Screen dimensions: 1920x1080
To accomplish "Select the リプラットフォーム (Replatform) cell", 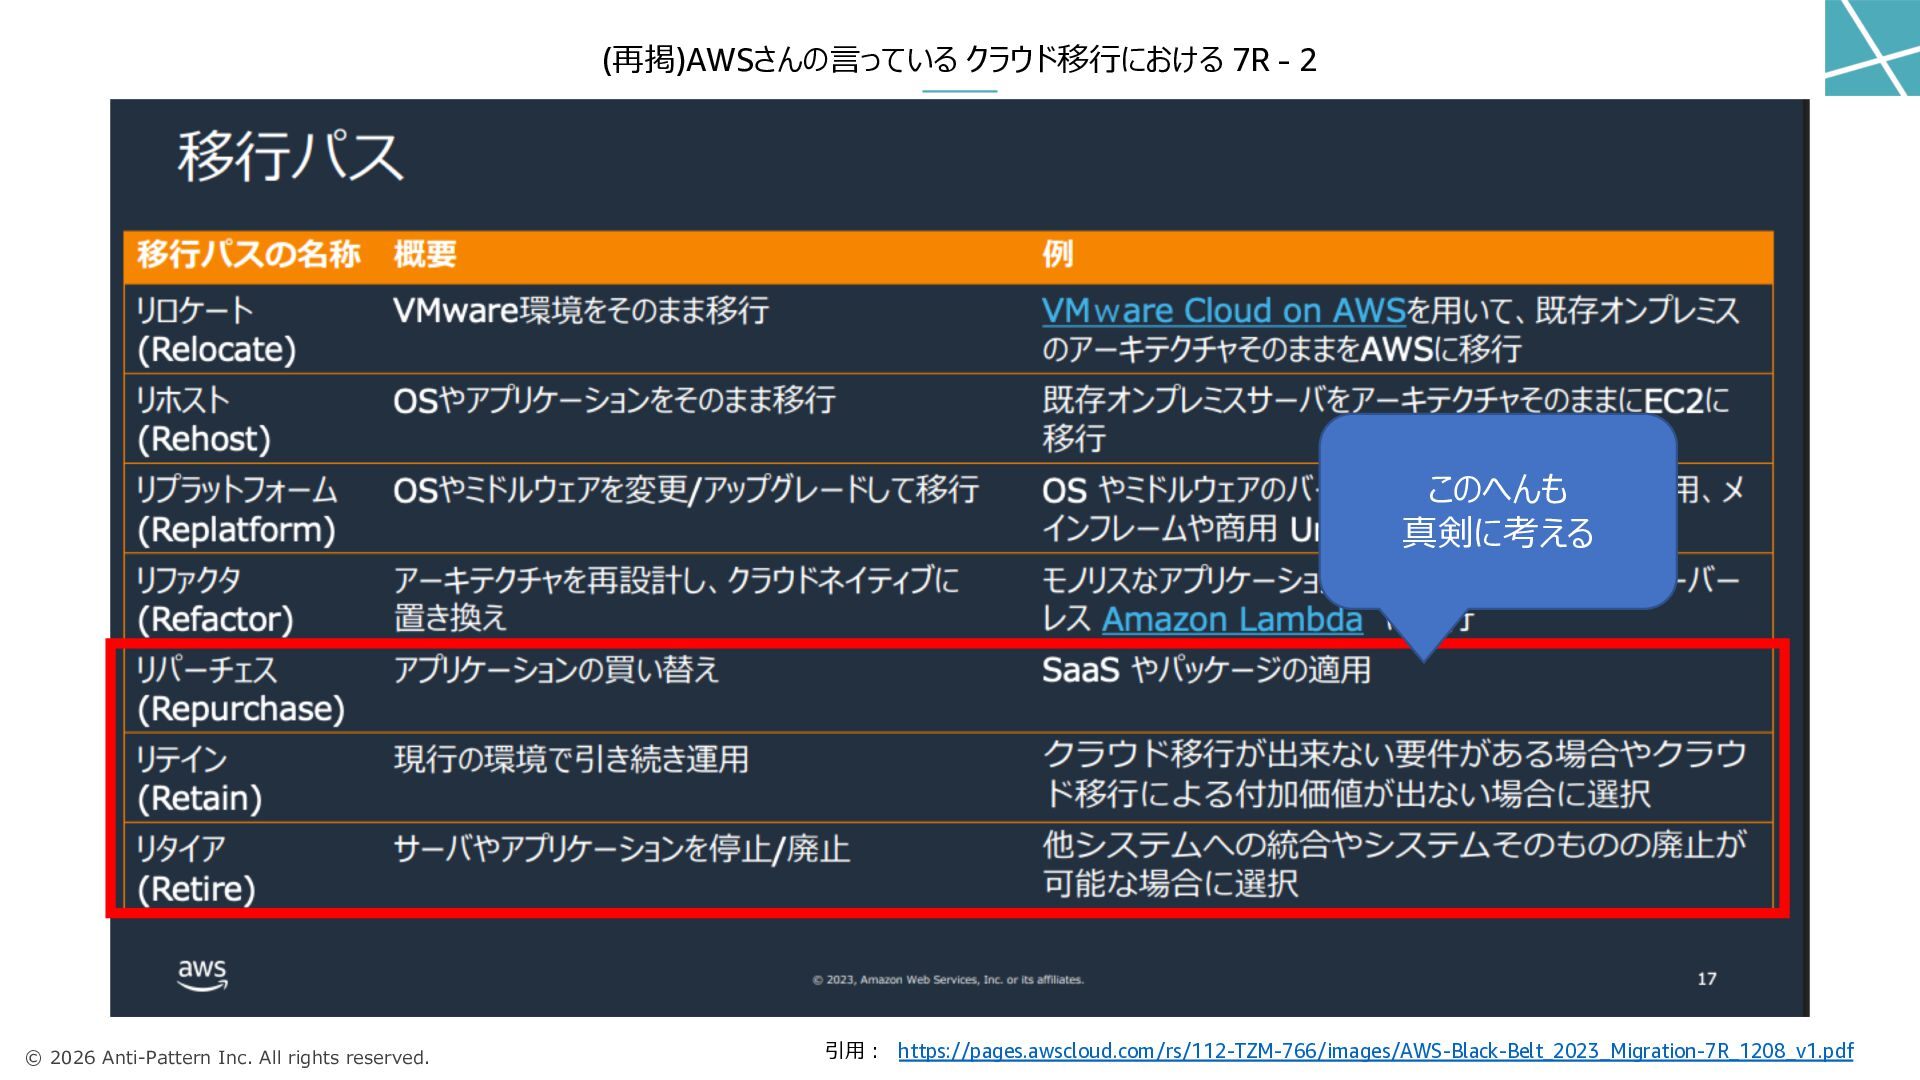I will pyautogui.click(x=236, y=509).
